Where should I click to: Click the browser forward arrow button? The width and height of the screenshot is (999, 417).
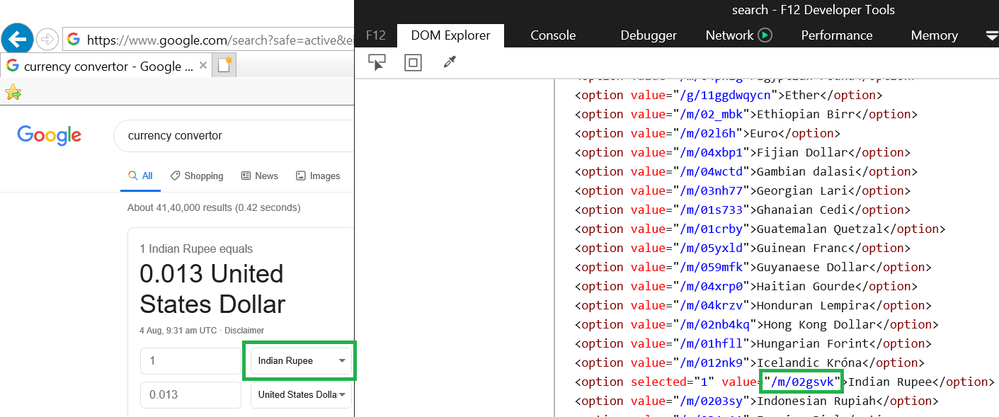[x=47, y=39]
